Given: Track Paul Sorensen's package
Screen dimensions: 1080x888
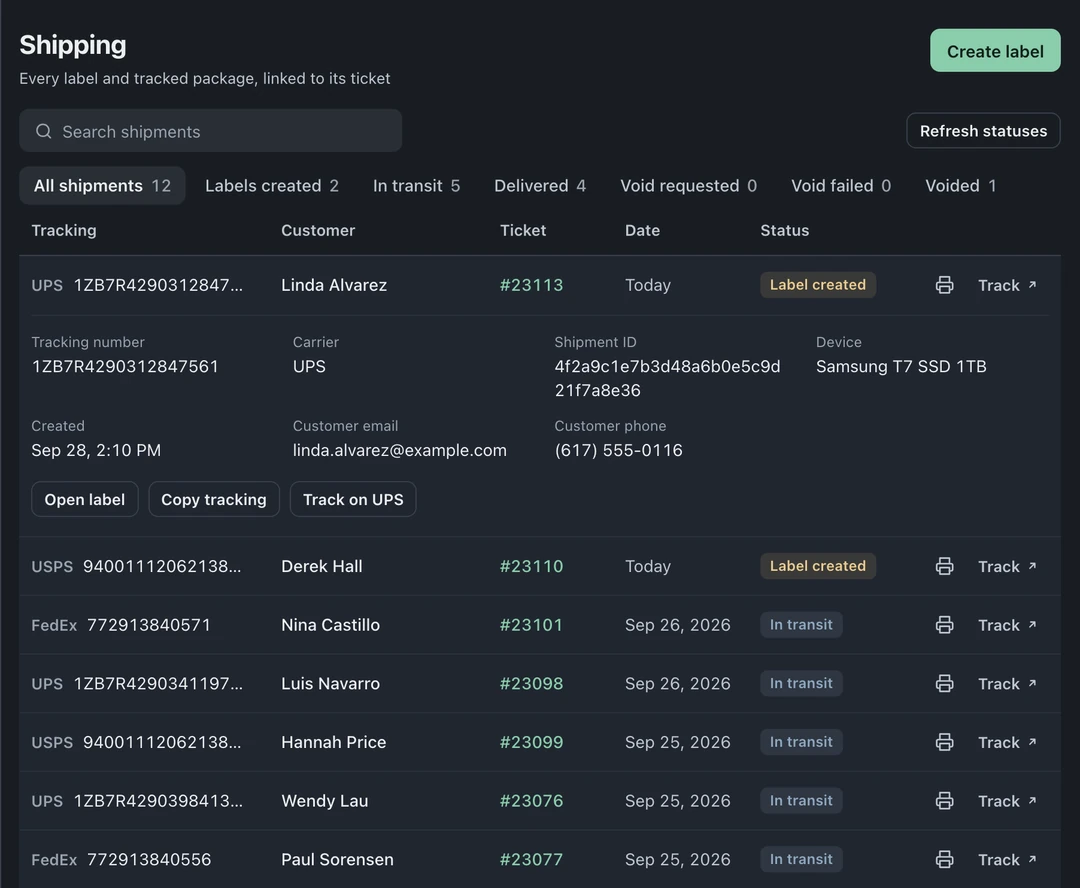Looking at the screenshot, I should coord(1007,859).
